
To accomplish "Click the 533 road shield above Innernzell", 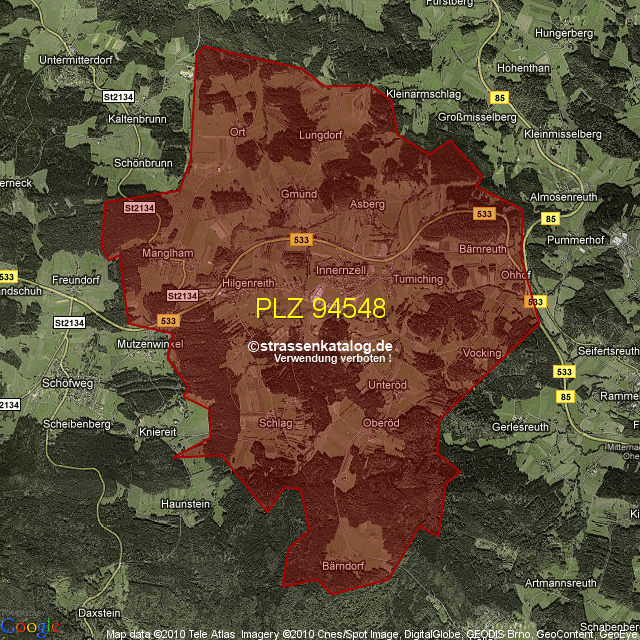I will tap(300, 240).
